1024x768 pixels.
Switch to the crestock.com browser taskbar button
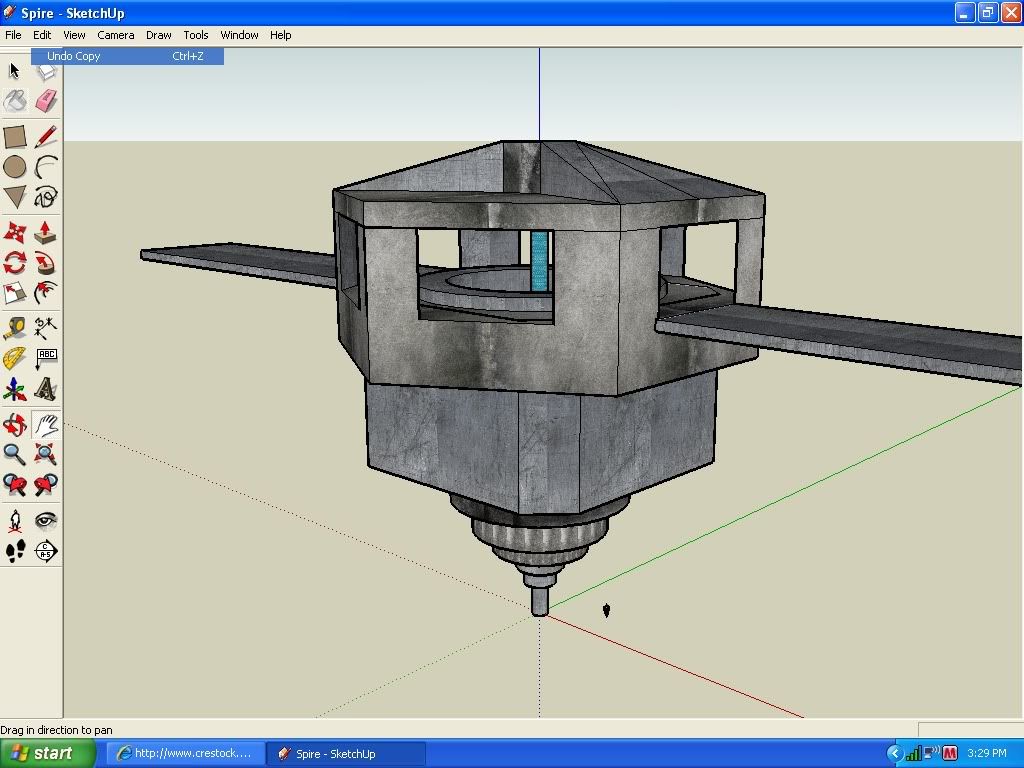(x=185, y=753)
